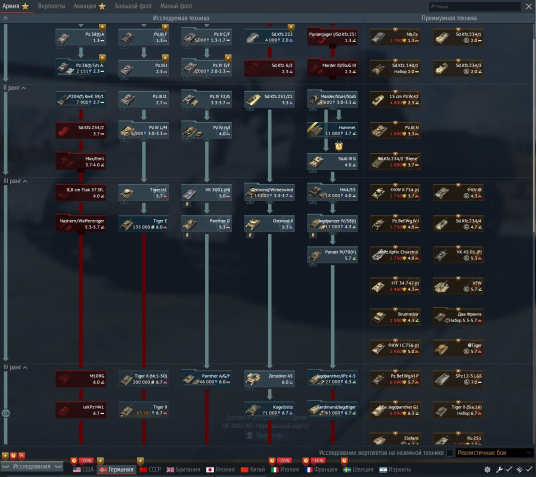This screenshot has height=477, width=536.
Task: Open settings via the gear icon
Action: pos(487,469)
